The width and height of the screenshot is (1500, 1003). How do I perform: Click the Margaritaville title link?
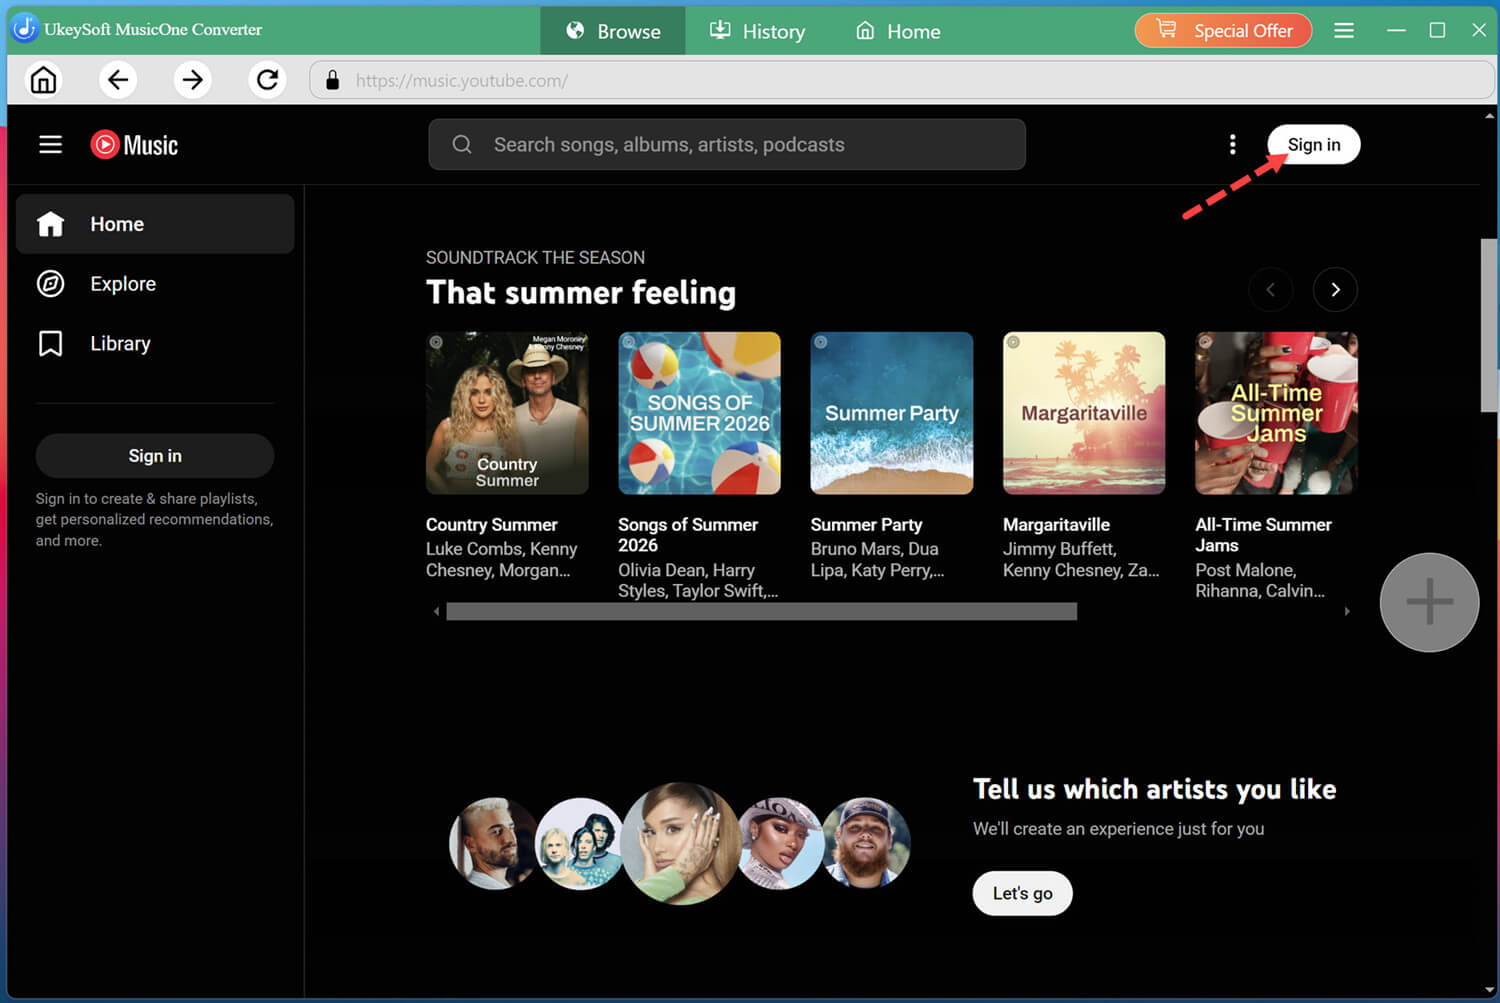coord(1056,525)
